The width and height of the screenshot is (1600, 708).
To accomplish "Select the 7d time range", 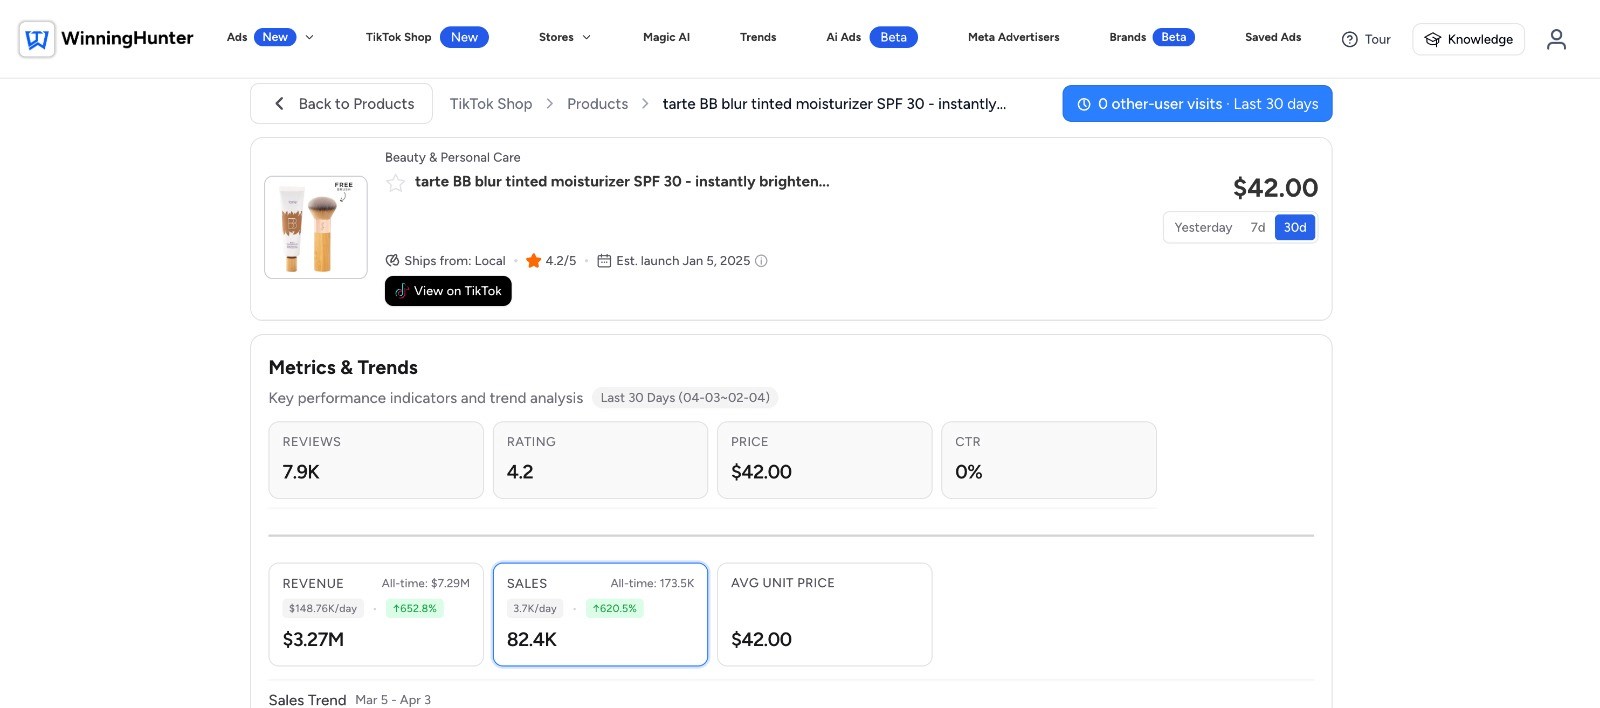I will [1258, 228].
